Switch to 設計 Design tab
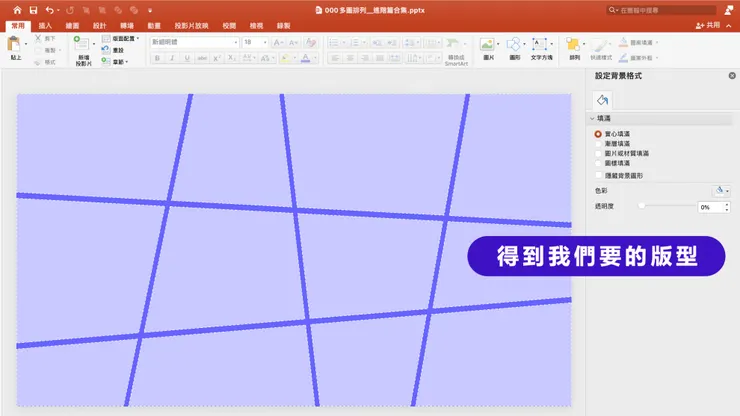 tap(100, 26)
